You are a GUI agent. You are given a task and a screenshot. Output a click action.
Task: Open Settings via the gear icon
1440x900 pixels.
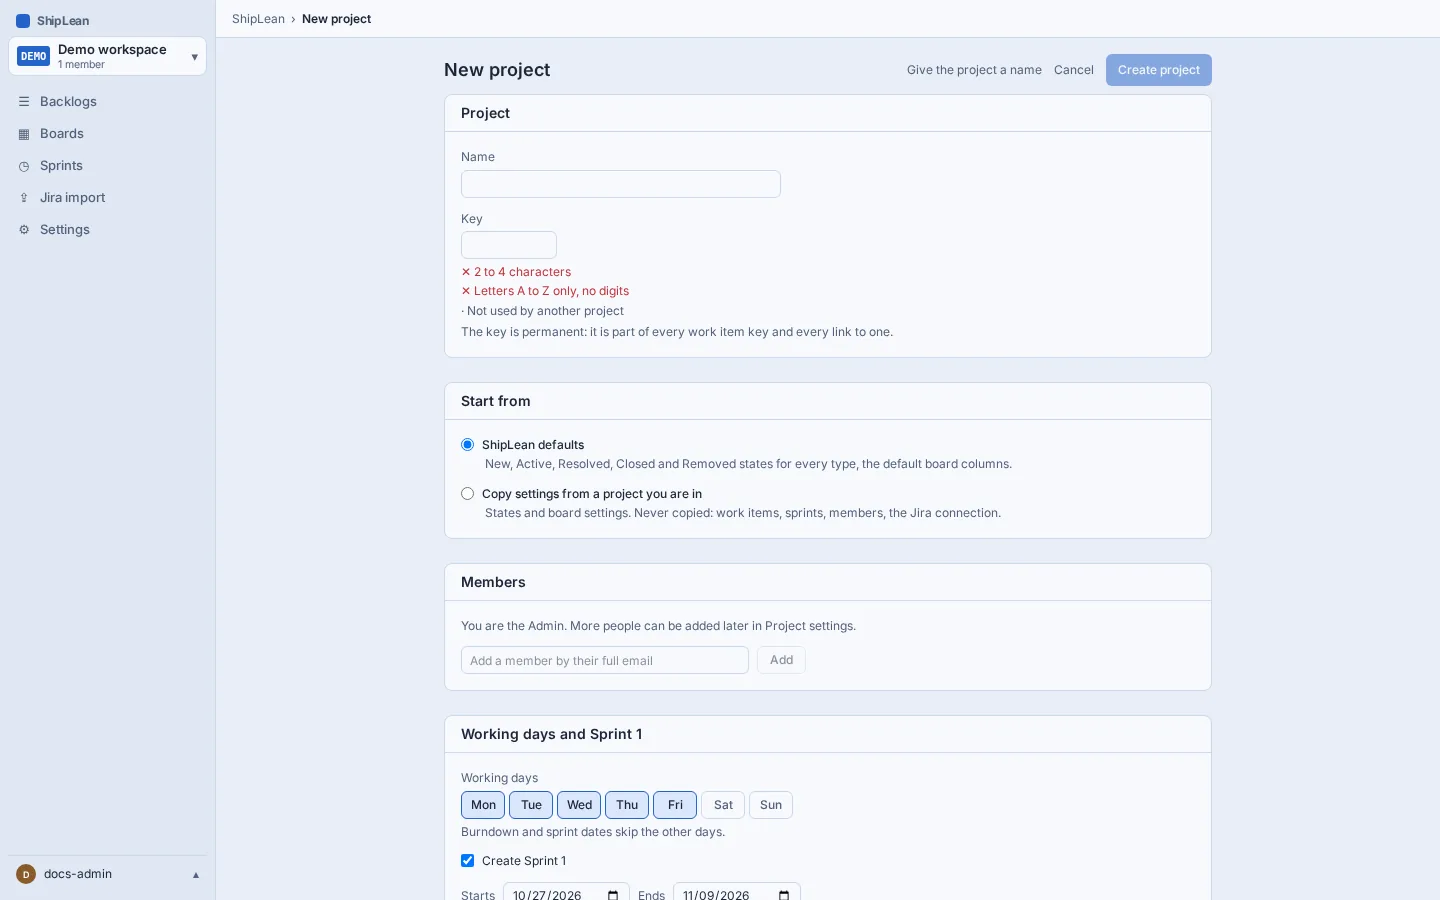(x=24, y=230)
